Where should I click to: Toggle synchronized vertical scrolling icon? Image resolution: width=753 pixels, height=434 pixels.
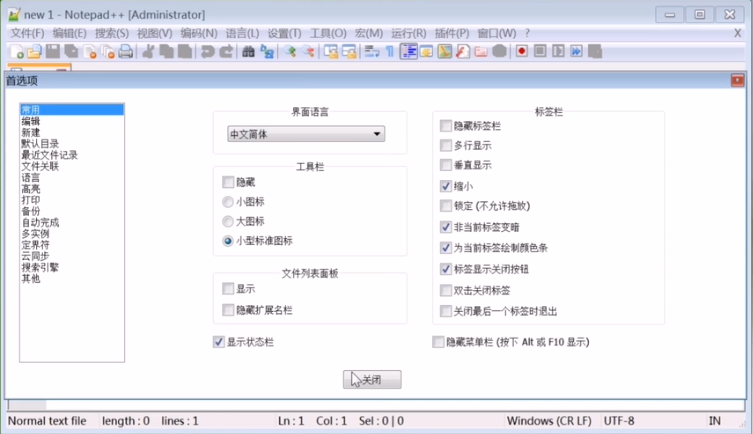pos(331,51)
